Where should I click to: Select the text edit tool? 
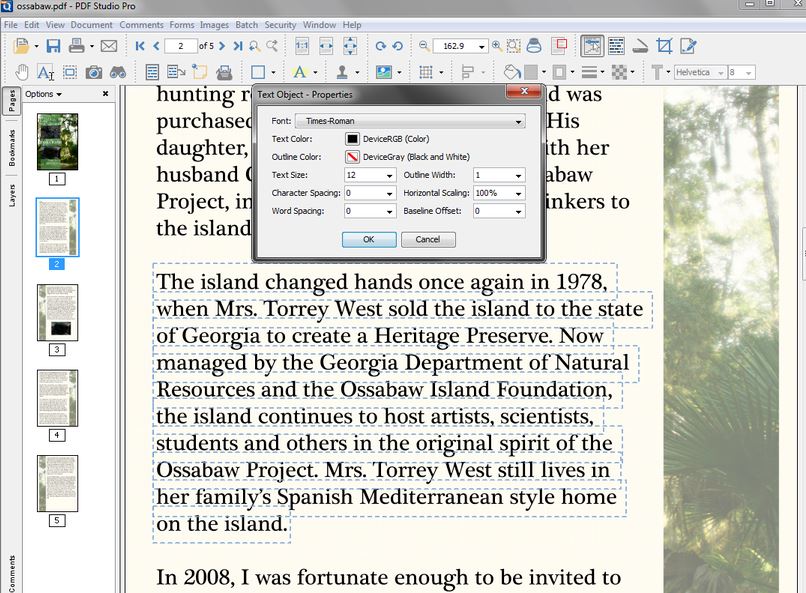[44, 71]
